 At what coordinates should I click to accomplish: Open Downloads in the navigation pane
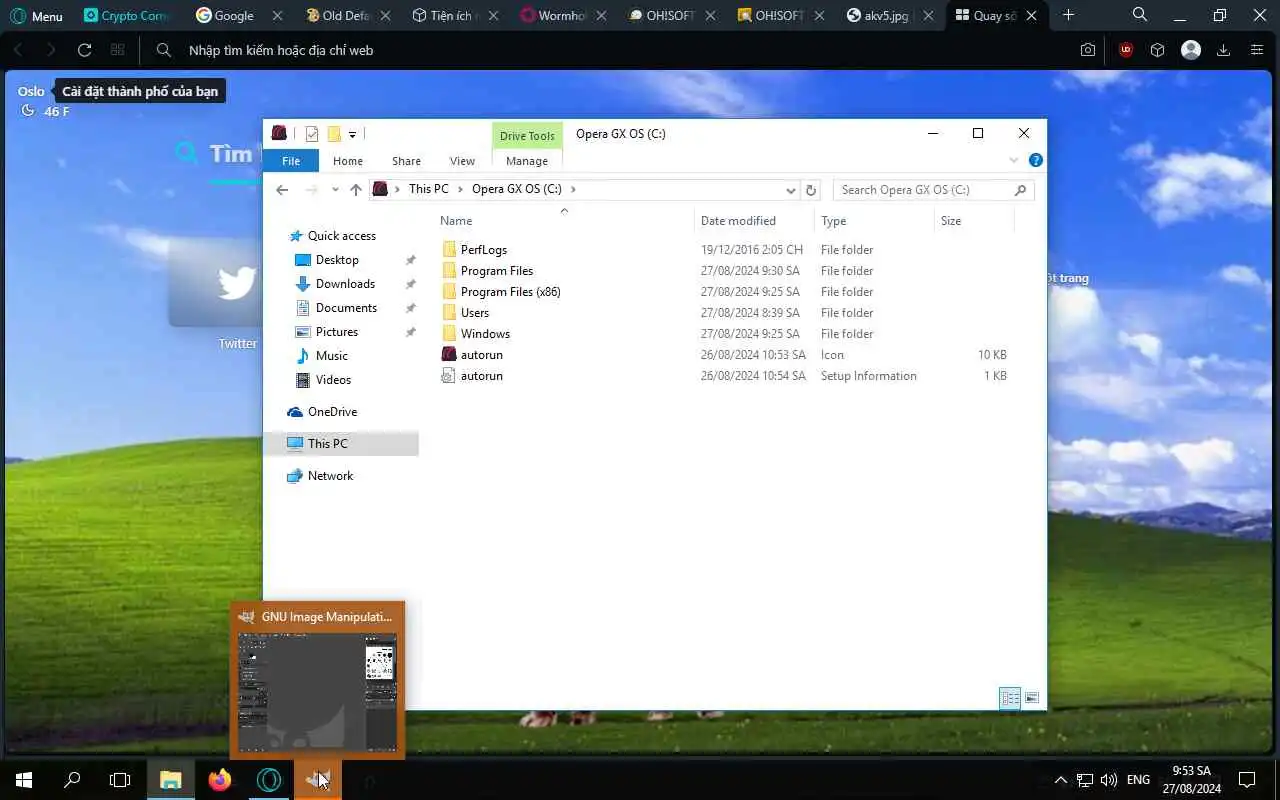point(345,284)
